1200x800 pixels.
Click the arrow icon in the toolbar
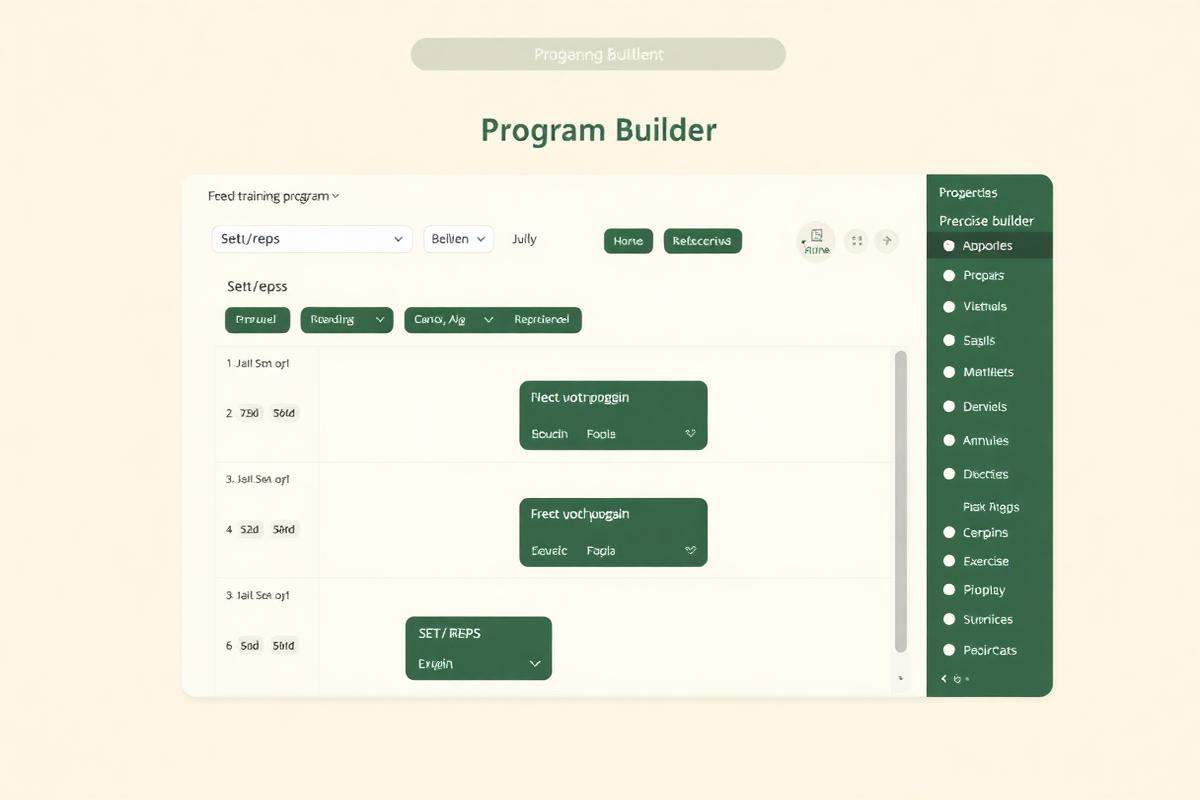[x=886, y=241]
